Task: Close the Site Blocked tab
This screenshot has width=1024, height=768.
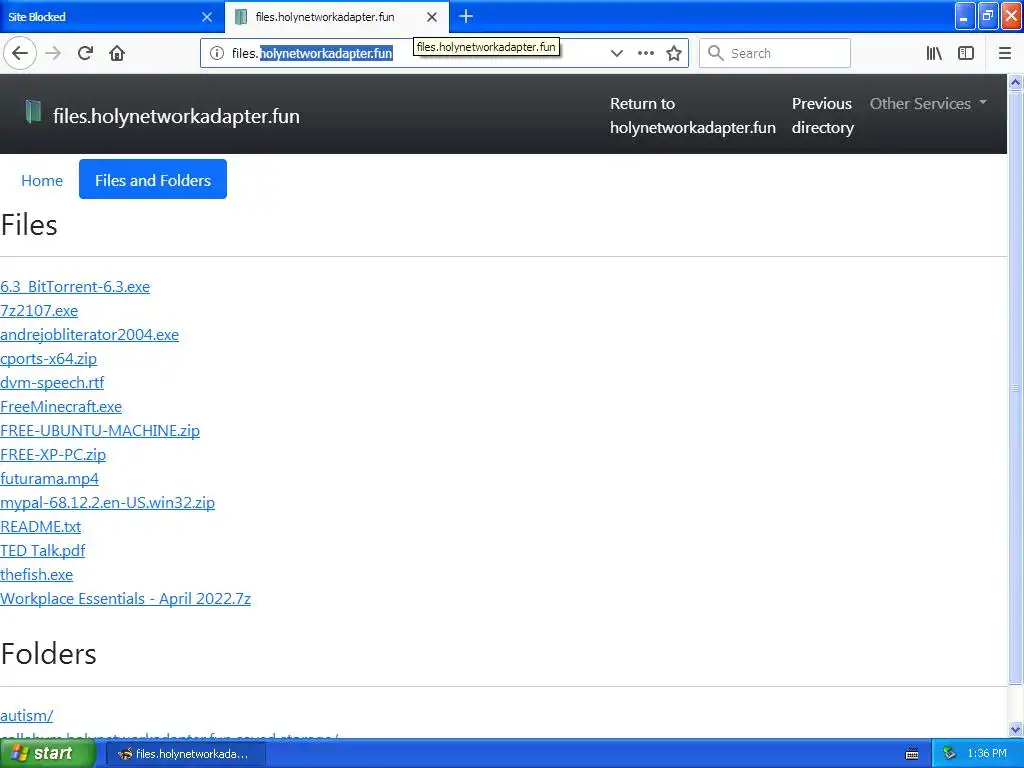Action: point(207,17)
